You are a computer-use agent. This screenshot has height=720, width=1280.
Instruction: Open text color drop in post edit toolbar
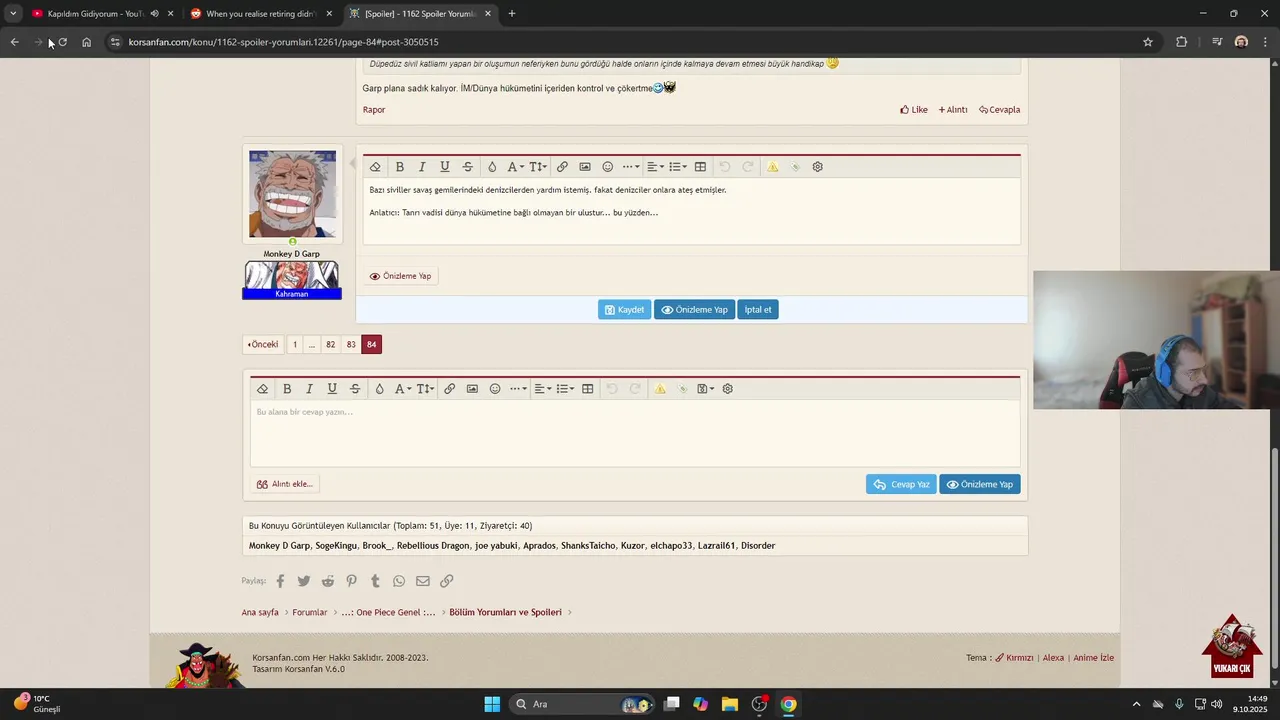[491, 167]
